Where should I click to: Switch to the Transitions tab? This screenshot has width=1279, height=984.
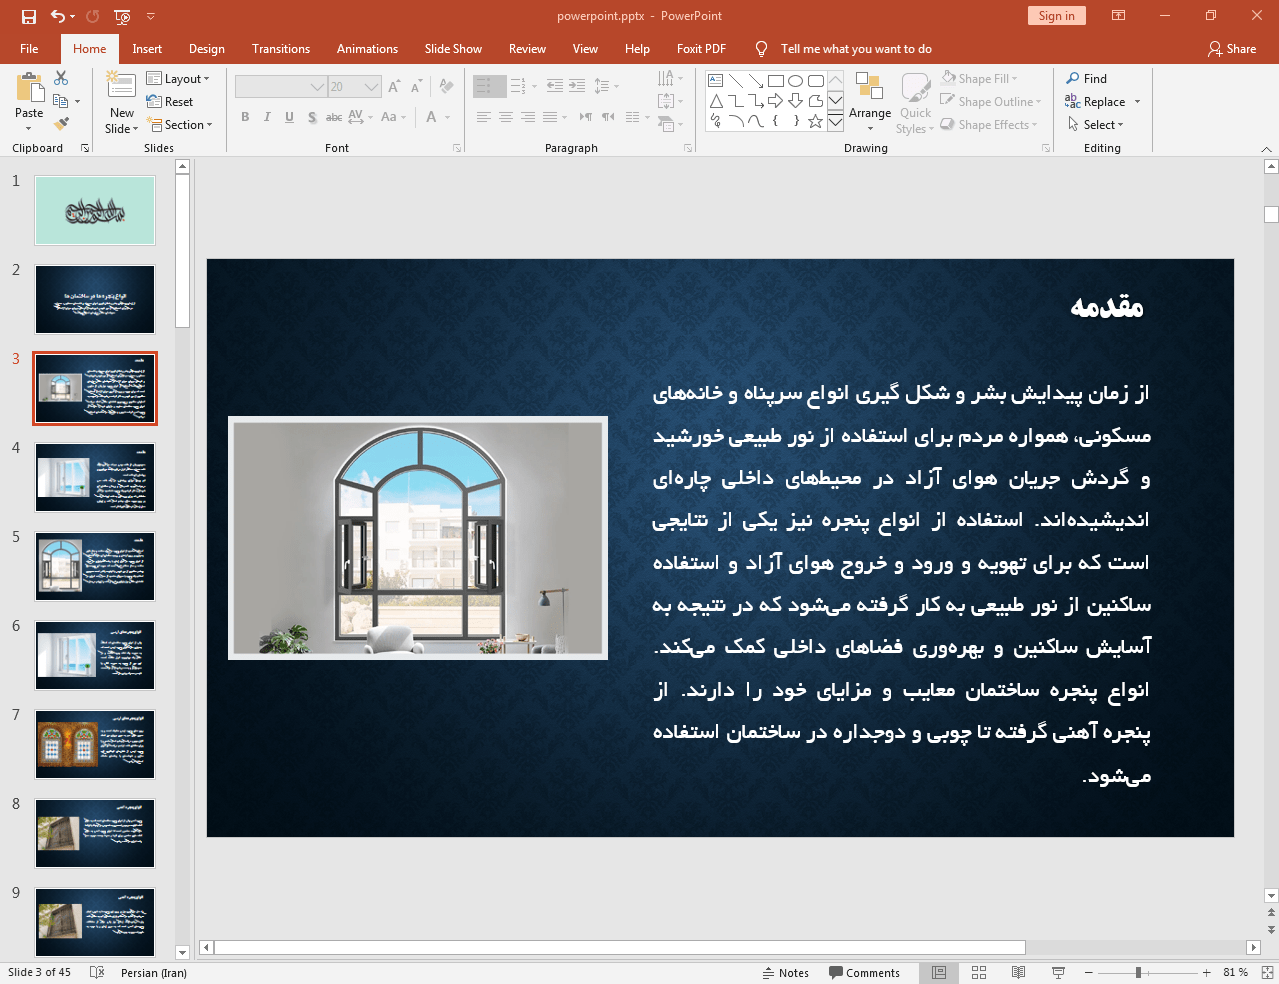point(281,49)
